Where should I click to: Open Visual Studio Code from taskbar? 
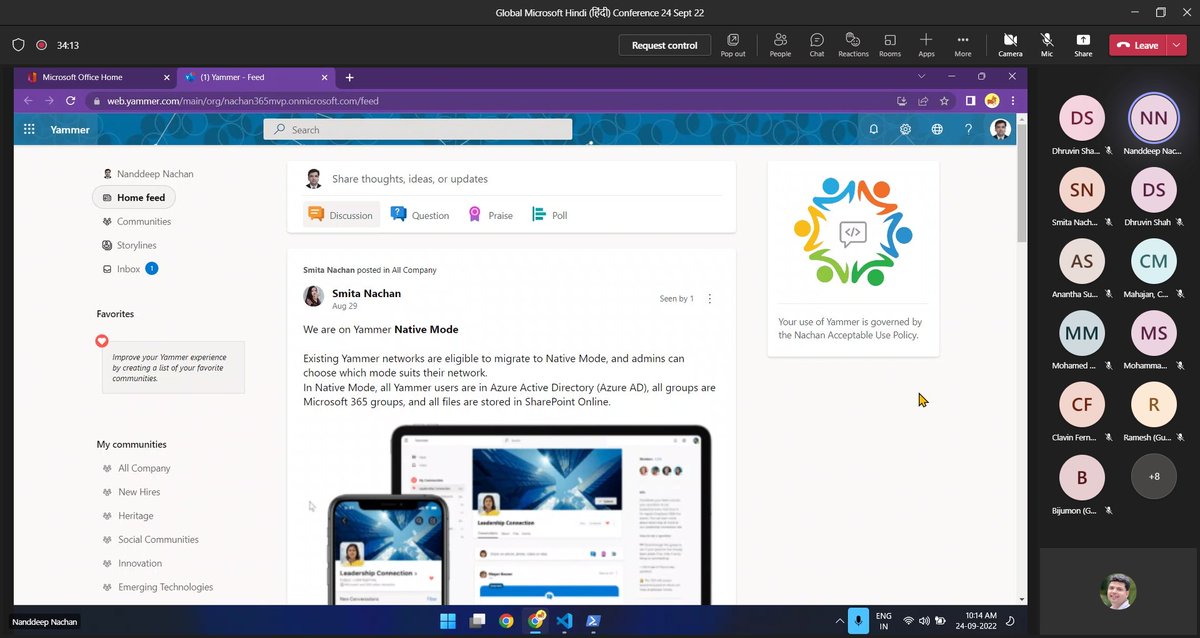pos(564,621)
